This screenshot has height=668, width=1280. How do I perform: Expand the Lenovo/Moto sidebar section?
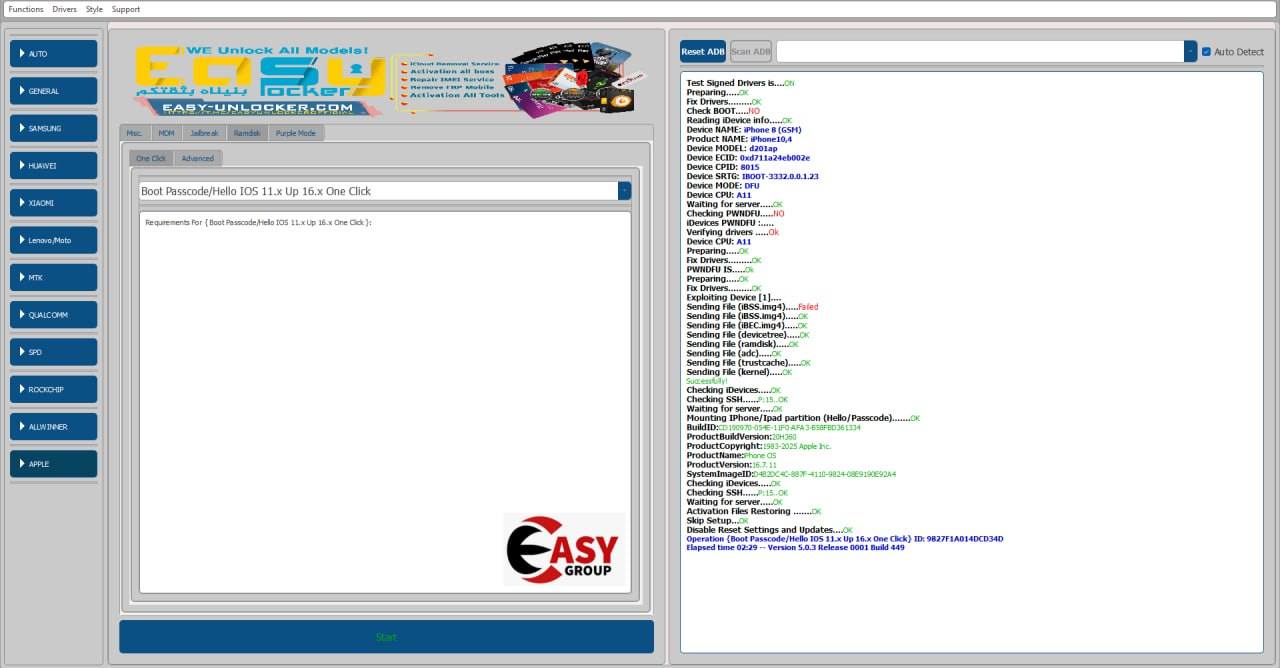click(54, 240)
